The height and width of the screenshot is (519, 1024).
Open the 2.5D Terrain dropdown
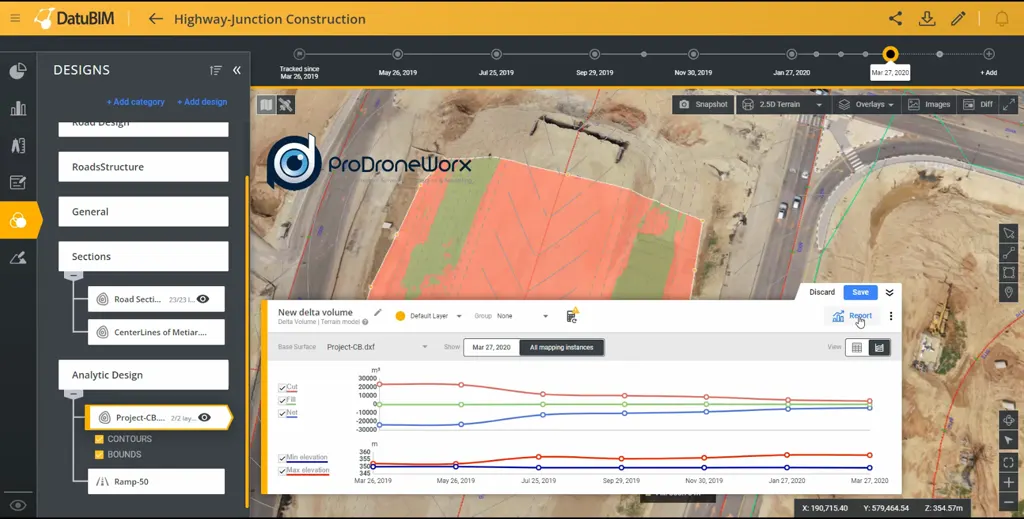783,104
